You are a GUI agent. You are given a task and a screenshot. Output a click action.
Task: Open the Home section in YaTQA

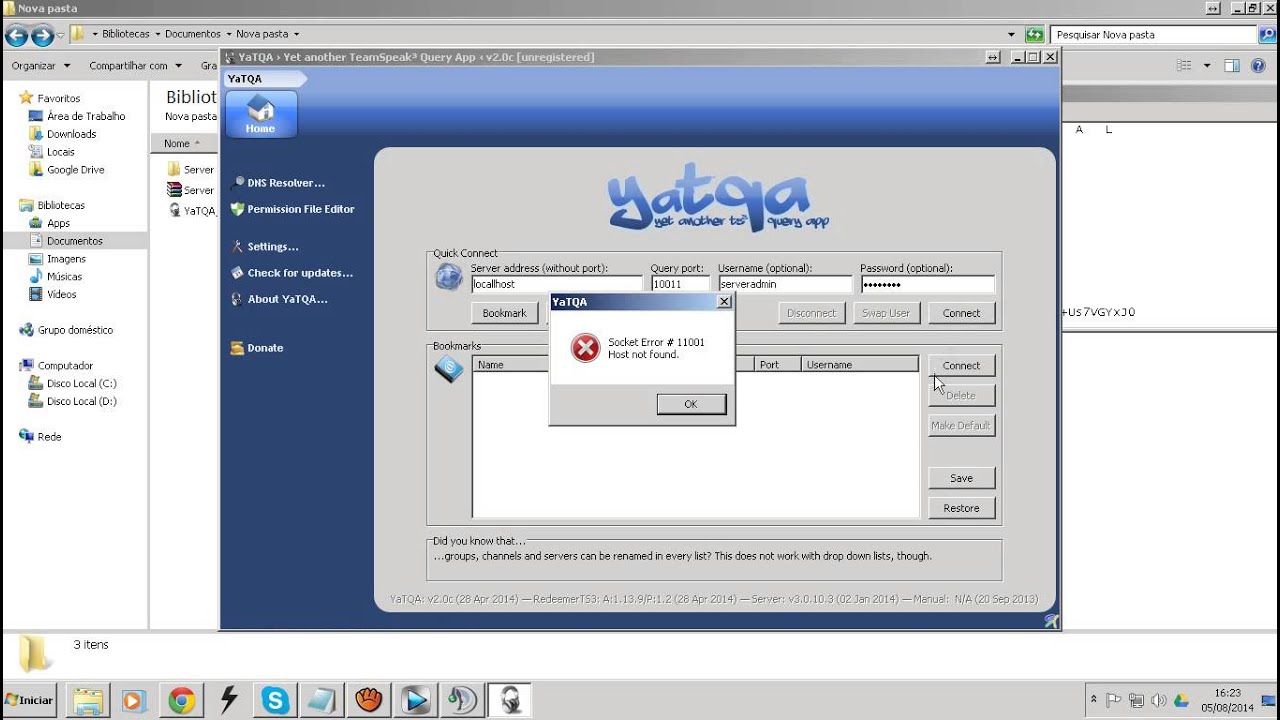[261, 114]
